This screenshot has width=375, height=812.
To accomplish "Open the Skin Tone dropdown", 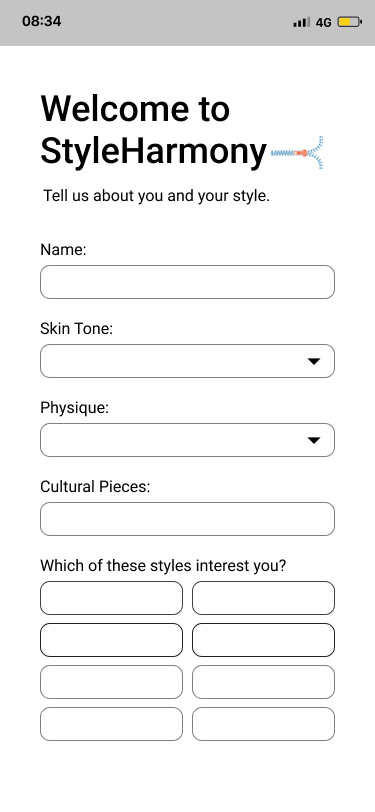I will point(188,361).
